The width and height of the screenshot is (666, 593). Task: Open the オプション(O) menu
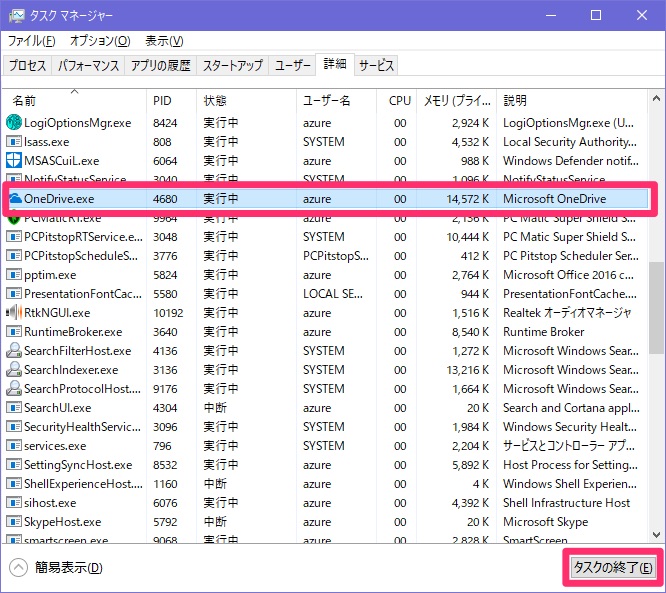[100, 41]
